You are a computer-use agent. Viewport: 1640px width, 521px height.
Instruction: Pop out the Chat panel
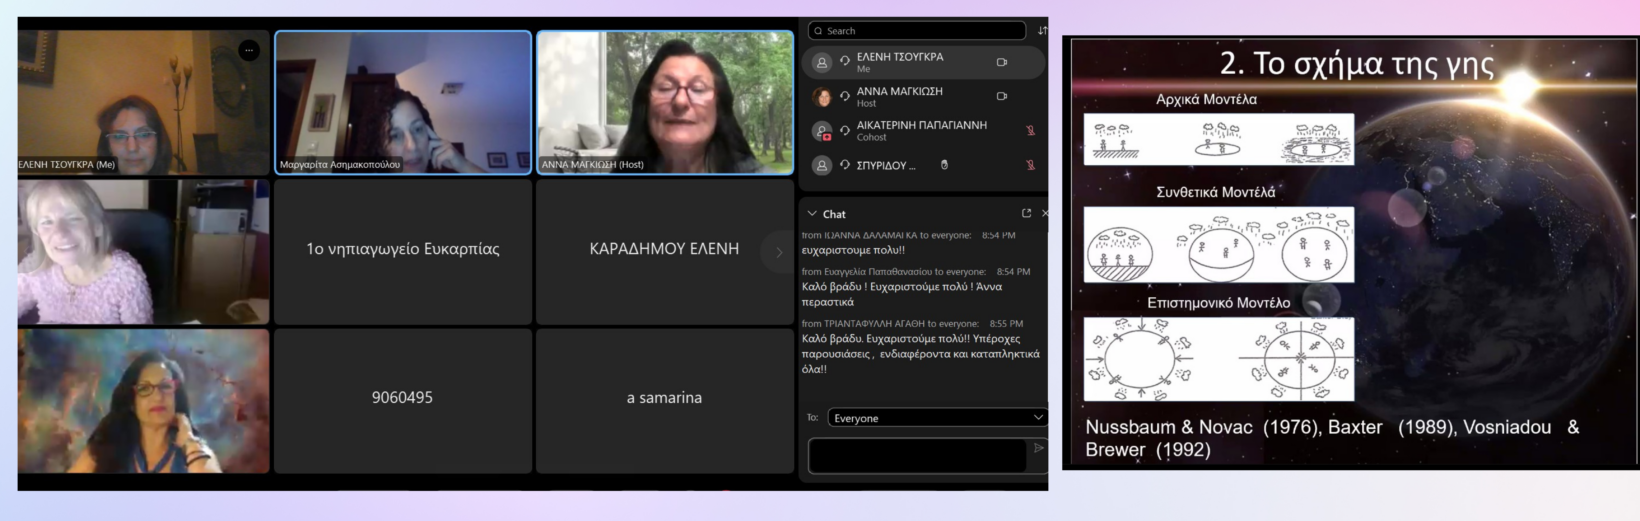[1026, 213]
